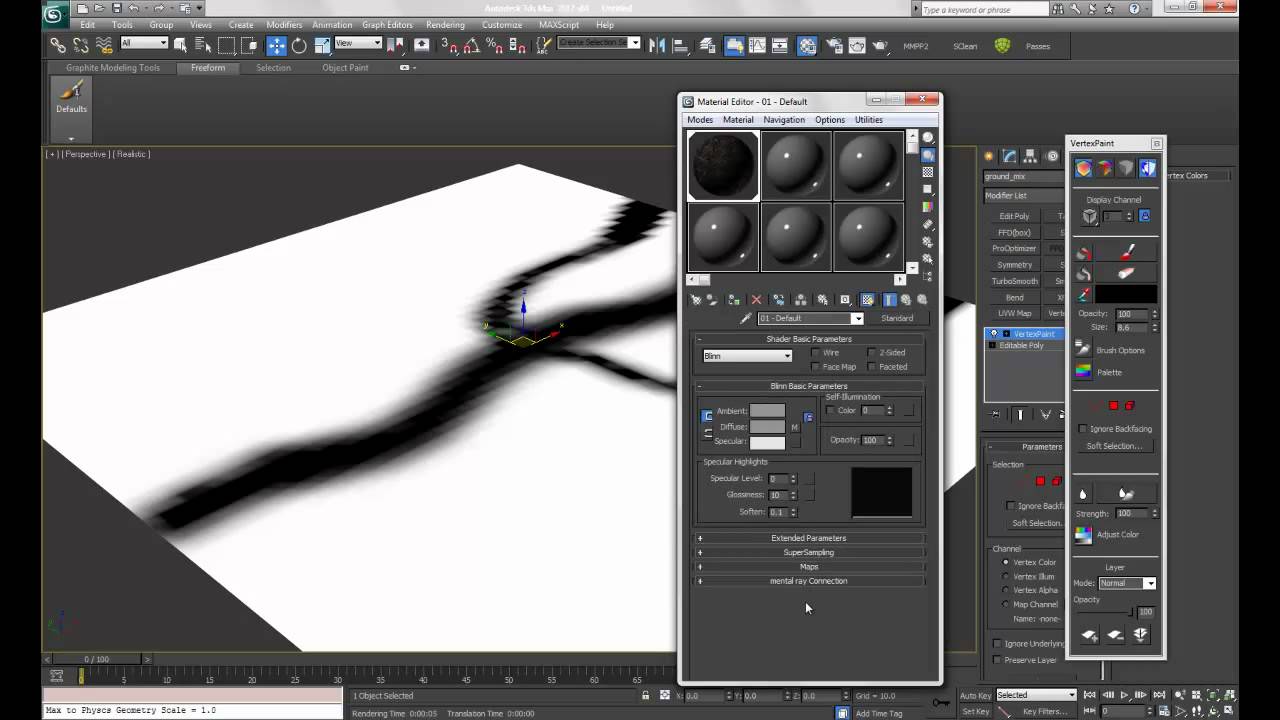Click Assign Material to Selection icon

(733, 299)
